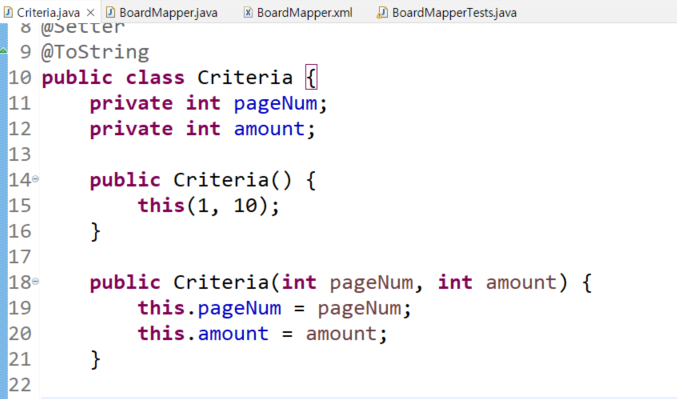Click the green override marker beside line 9
Screen dimensions: 677x399
(3, 51)
